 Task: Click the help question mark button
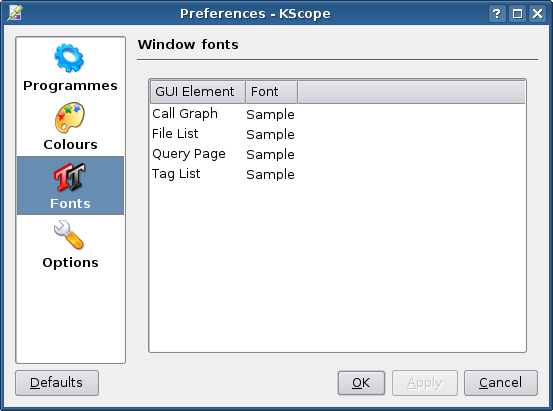[x=497, y=14]
